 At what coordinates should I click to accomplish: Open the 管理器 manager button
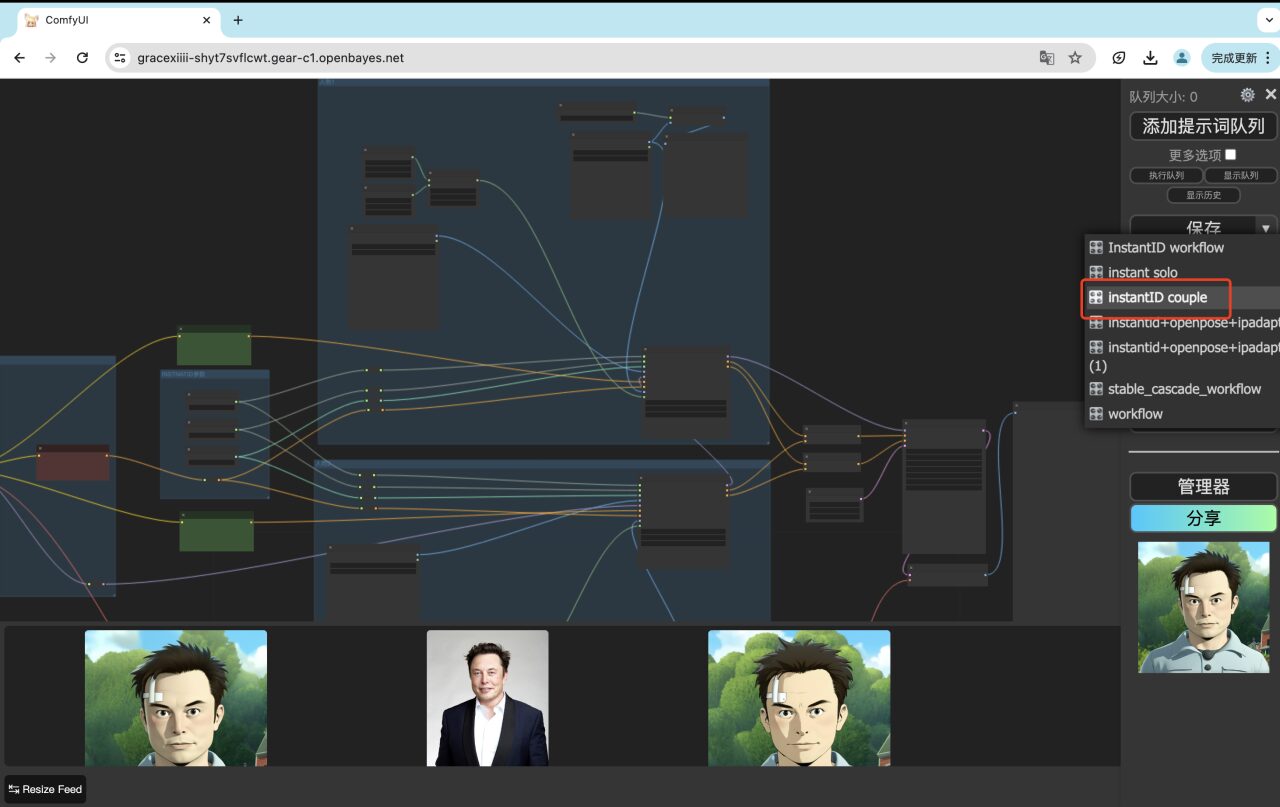coord(1203,486)
